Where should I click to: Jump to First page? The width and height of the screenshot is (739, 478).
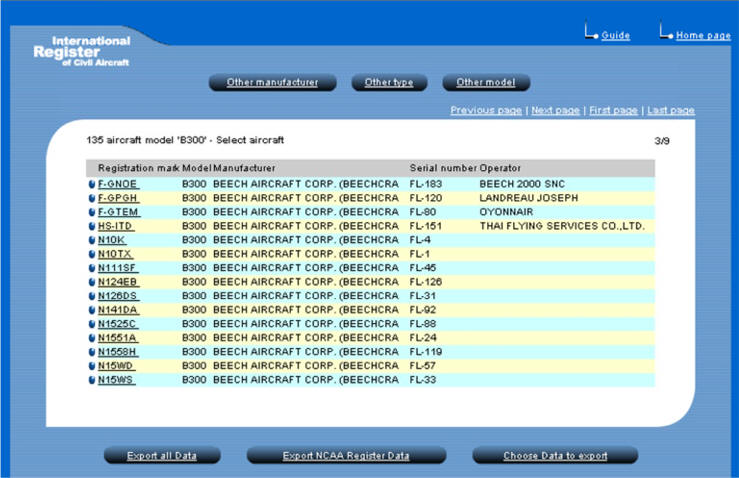point(613,110)
